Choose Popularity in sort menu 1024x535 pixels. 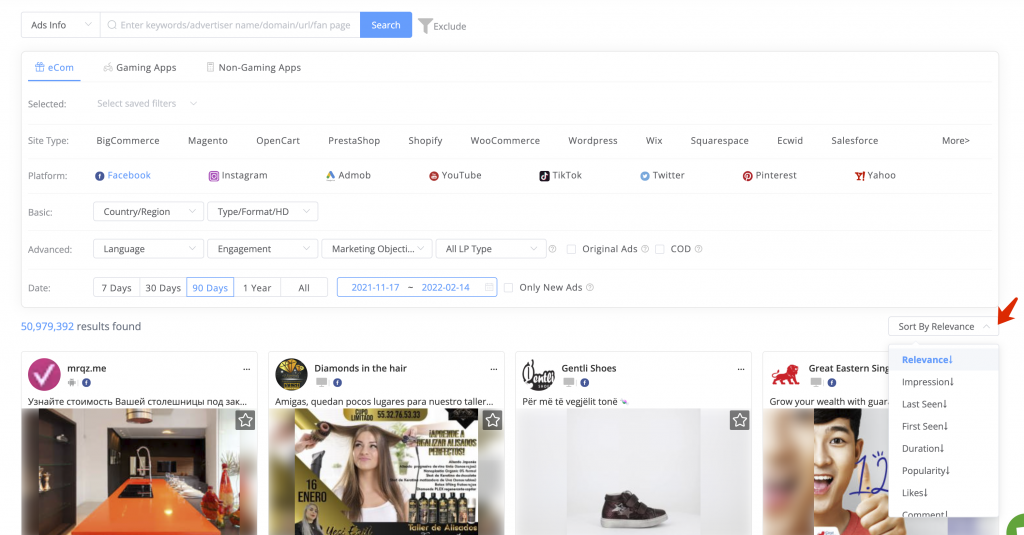click(943, 471)
